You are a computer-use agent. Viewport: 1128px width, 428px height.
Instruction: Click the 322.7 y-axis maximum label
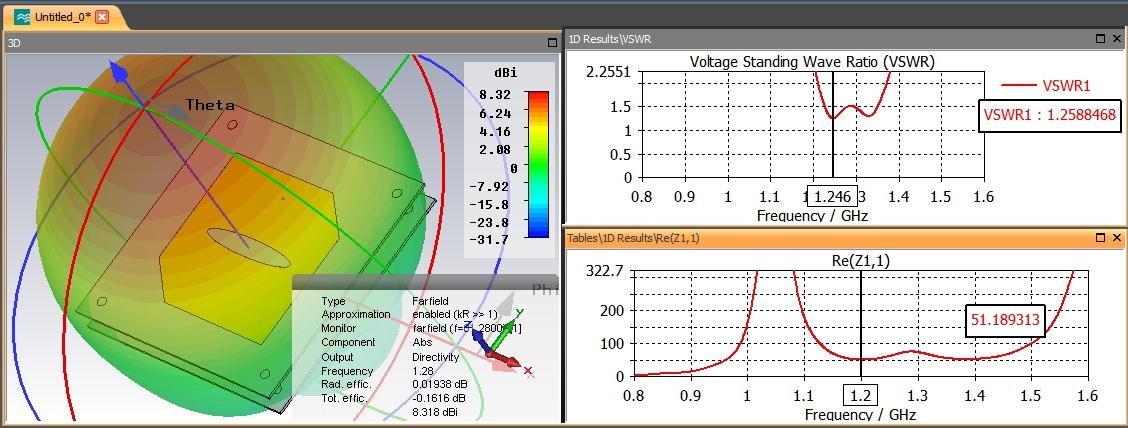[x=603, y=272]
